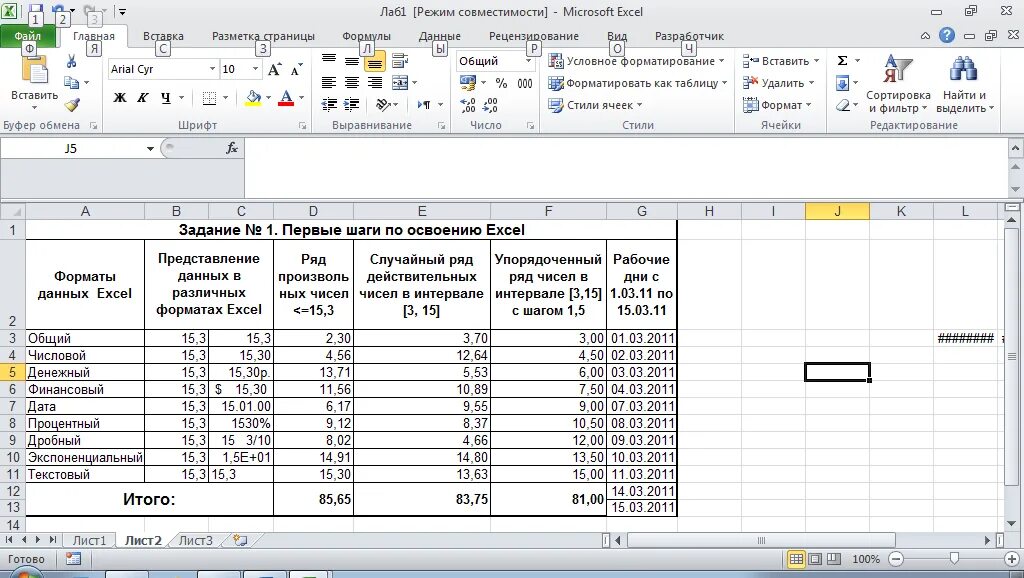
Task: Click Удалить cells button
Action: tap(778, 83)
